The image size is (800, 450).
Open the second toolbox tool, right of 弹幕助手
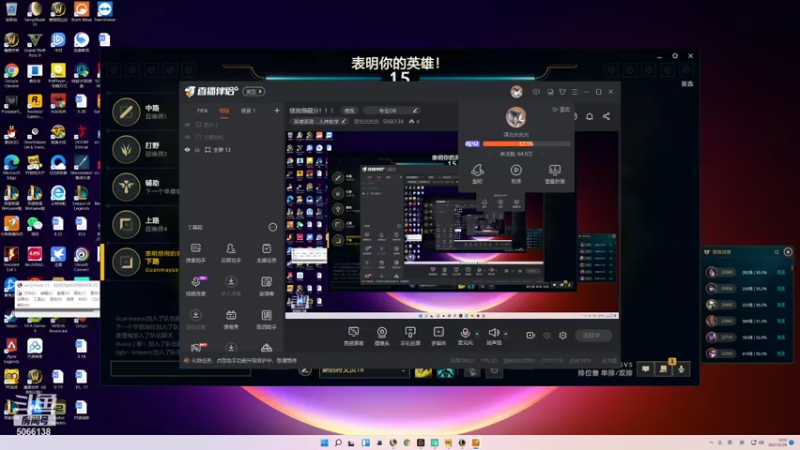point(231,253)
